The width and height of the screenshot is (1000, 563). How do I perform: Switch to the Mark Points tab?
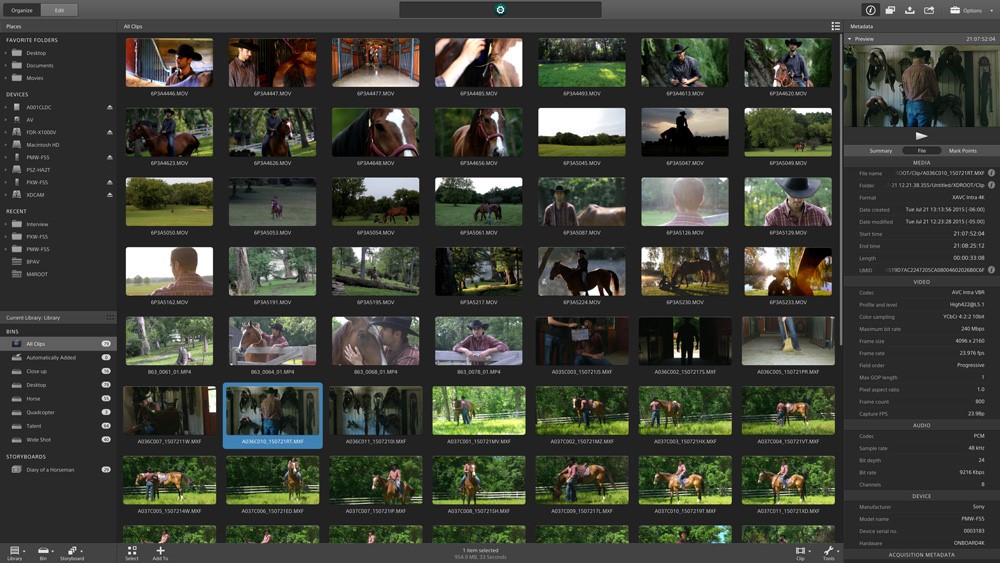[x=962, y=150]
